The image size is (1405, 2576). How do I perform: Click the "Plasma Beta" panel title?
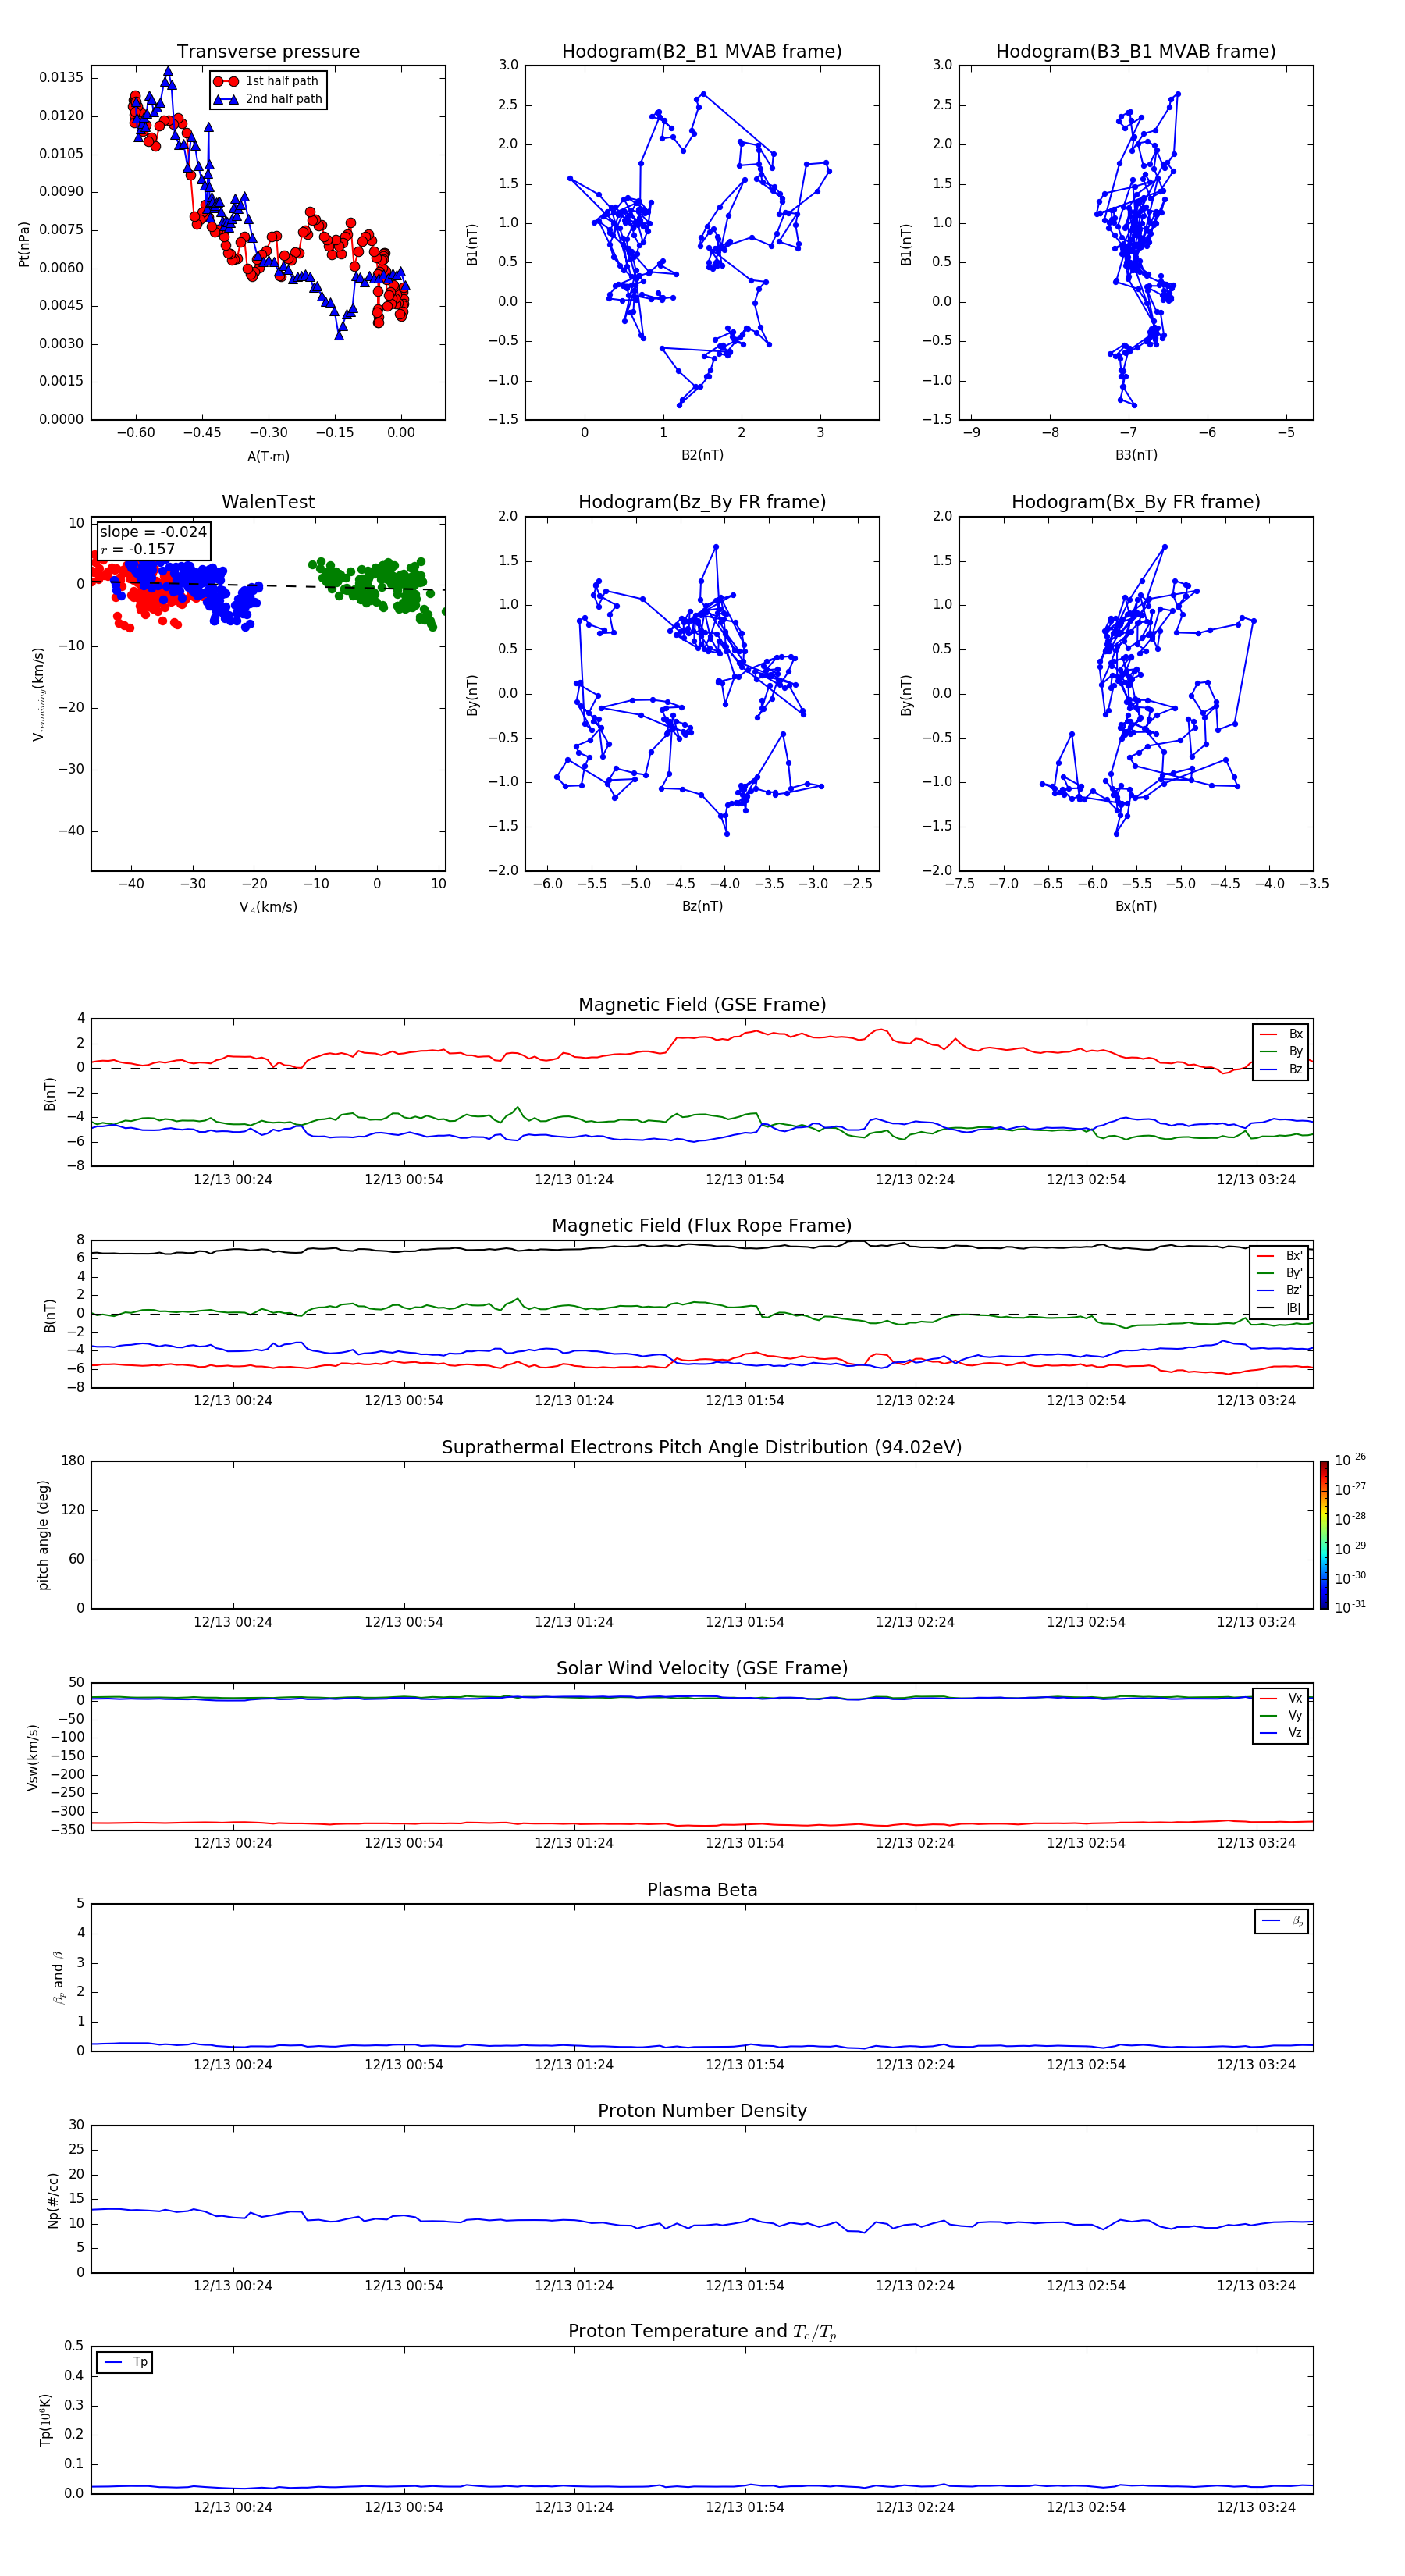[702, 1891]
